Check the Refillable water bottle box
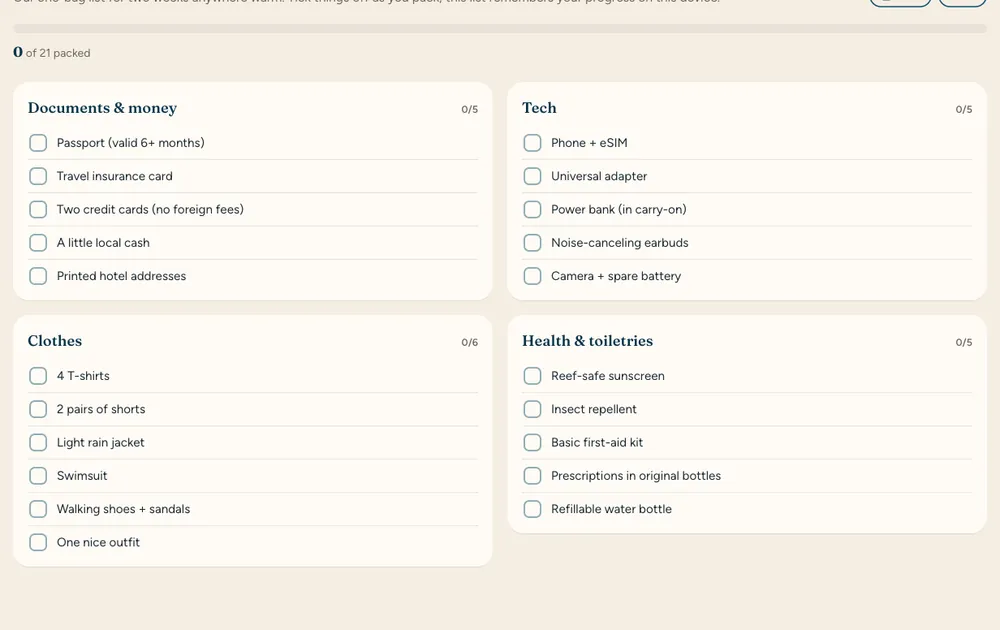The image size is (1000, 630). pos(533,508)
